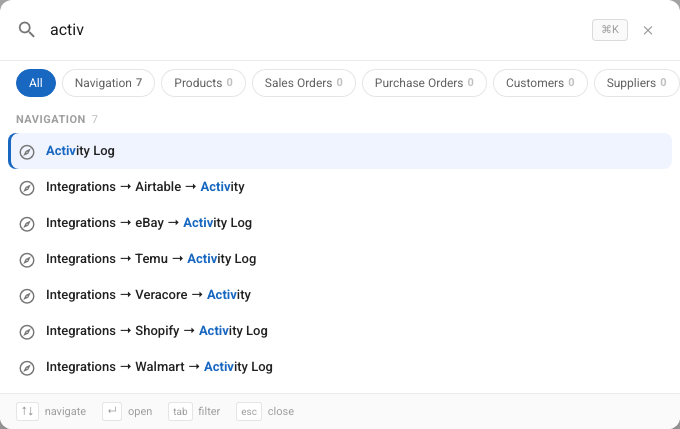This screenshot has width=680, height=429.
Task: Filter results by Sales Orders
Action: [x=304, y=83]
